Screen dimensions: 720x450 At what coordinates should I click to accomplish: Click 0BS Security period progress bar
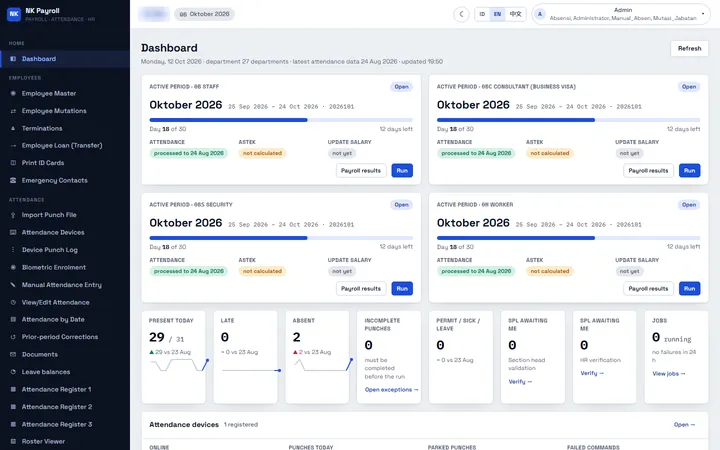click(x=281, y=238)
